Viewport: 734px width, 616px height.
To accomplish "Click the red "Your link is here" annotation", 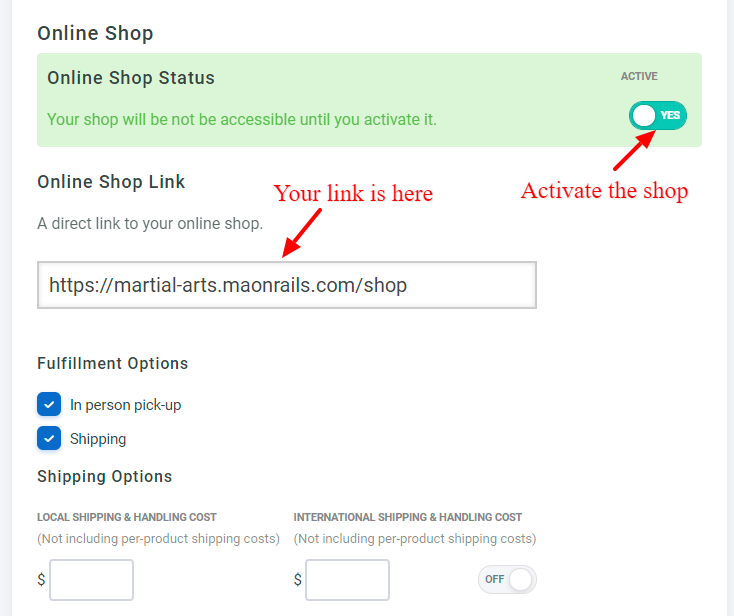I will [x=353, y=193].
